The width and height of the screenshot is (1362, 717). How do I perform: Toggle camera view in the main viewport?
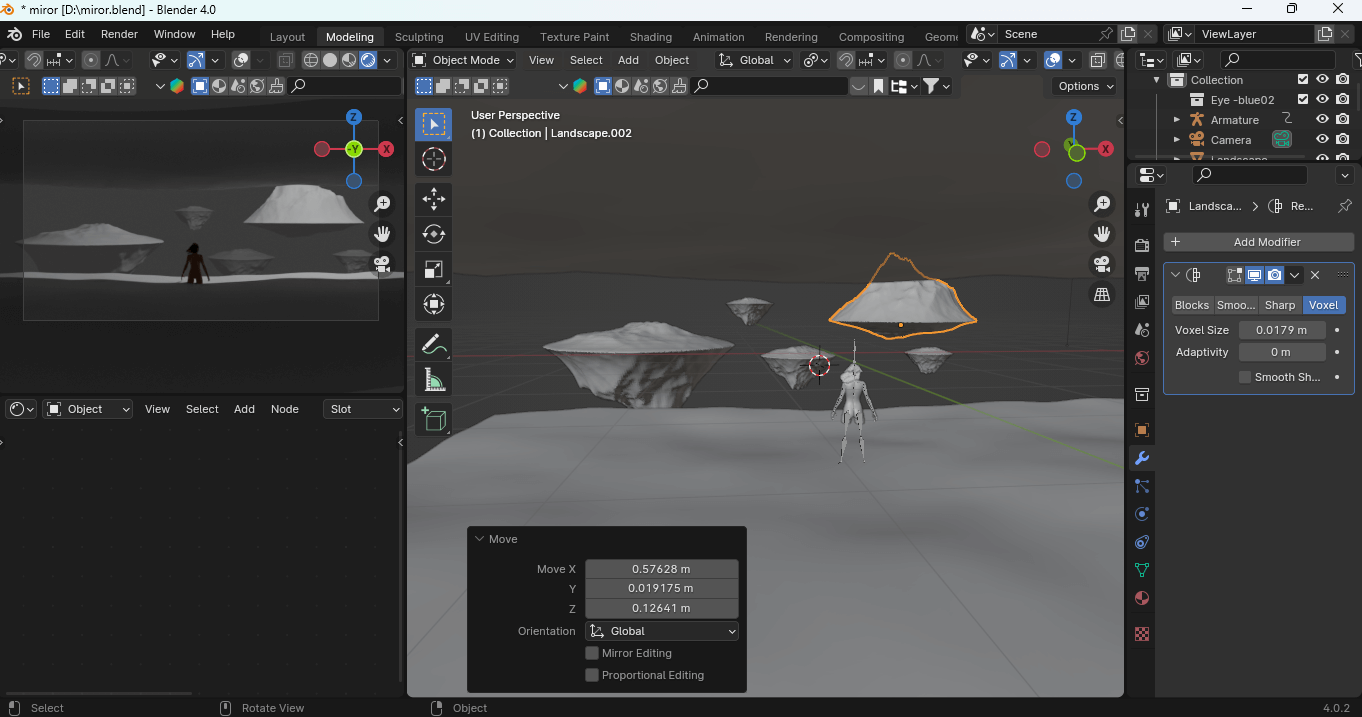(x=1102, y=264)
